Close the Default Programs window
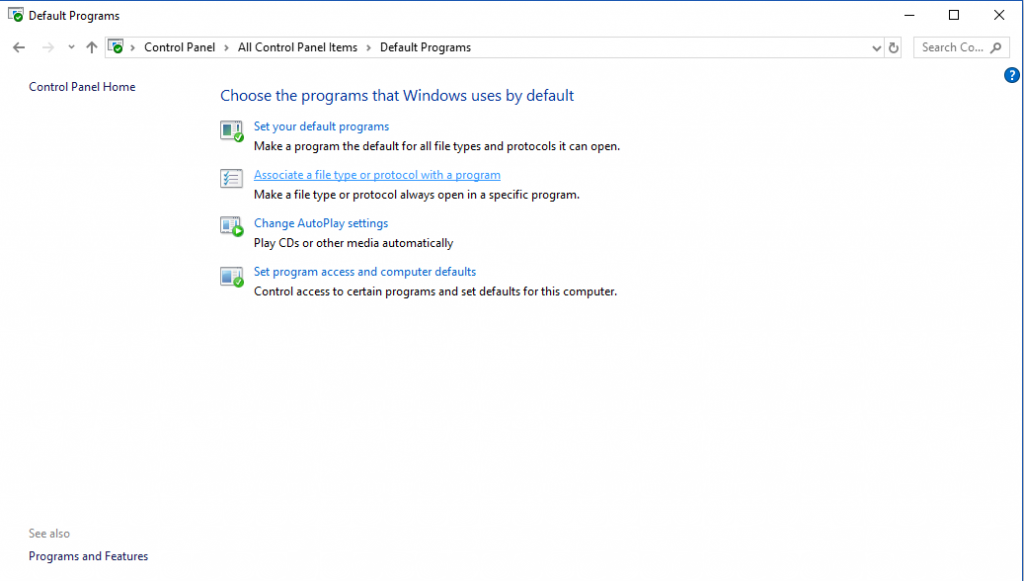This screenshot has height=581, width=1024. (999, 15)
